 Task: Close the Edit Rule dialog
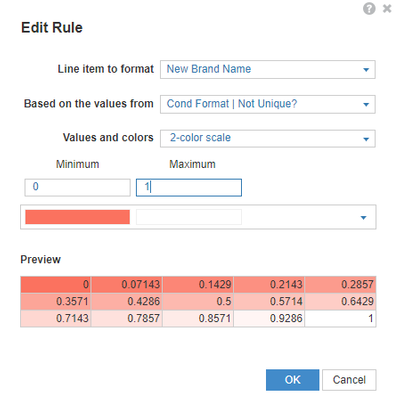click(x=387, y=8)
